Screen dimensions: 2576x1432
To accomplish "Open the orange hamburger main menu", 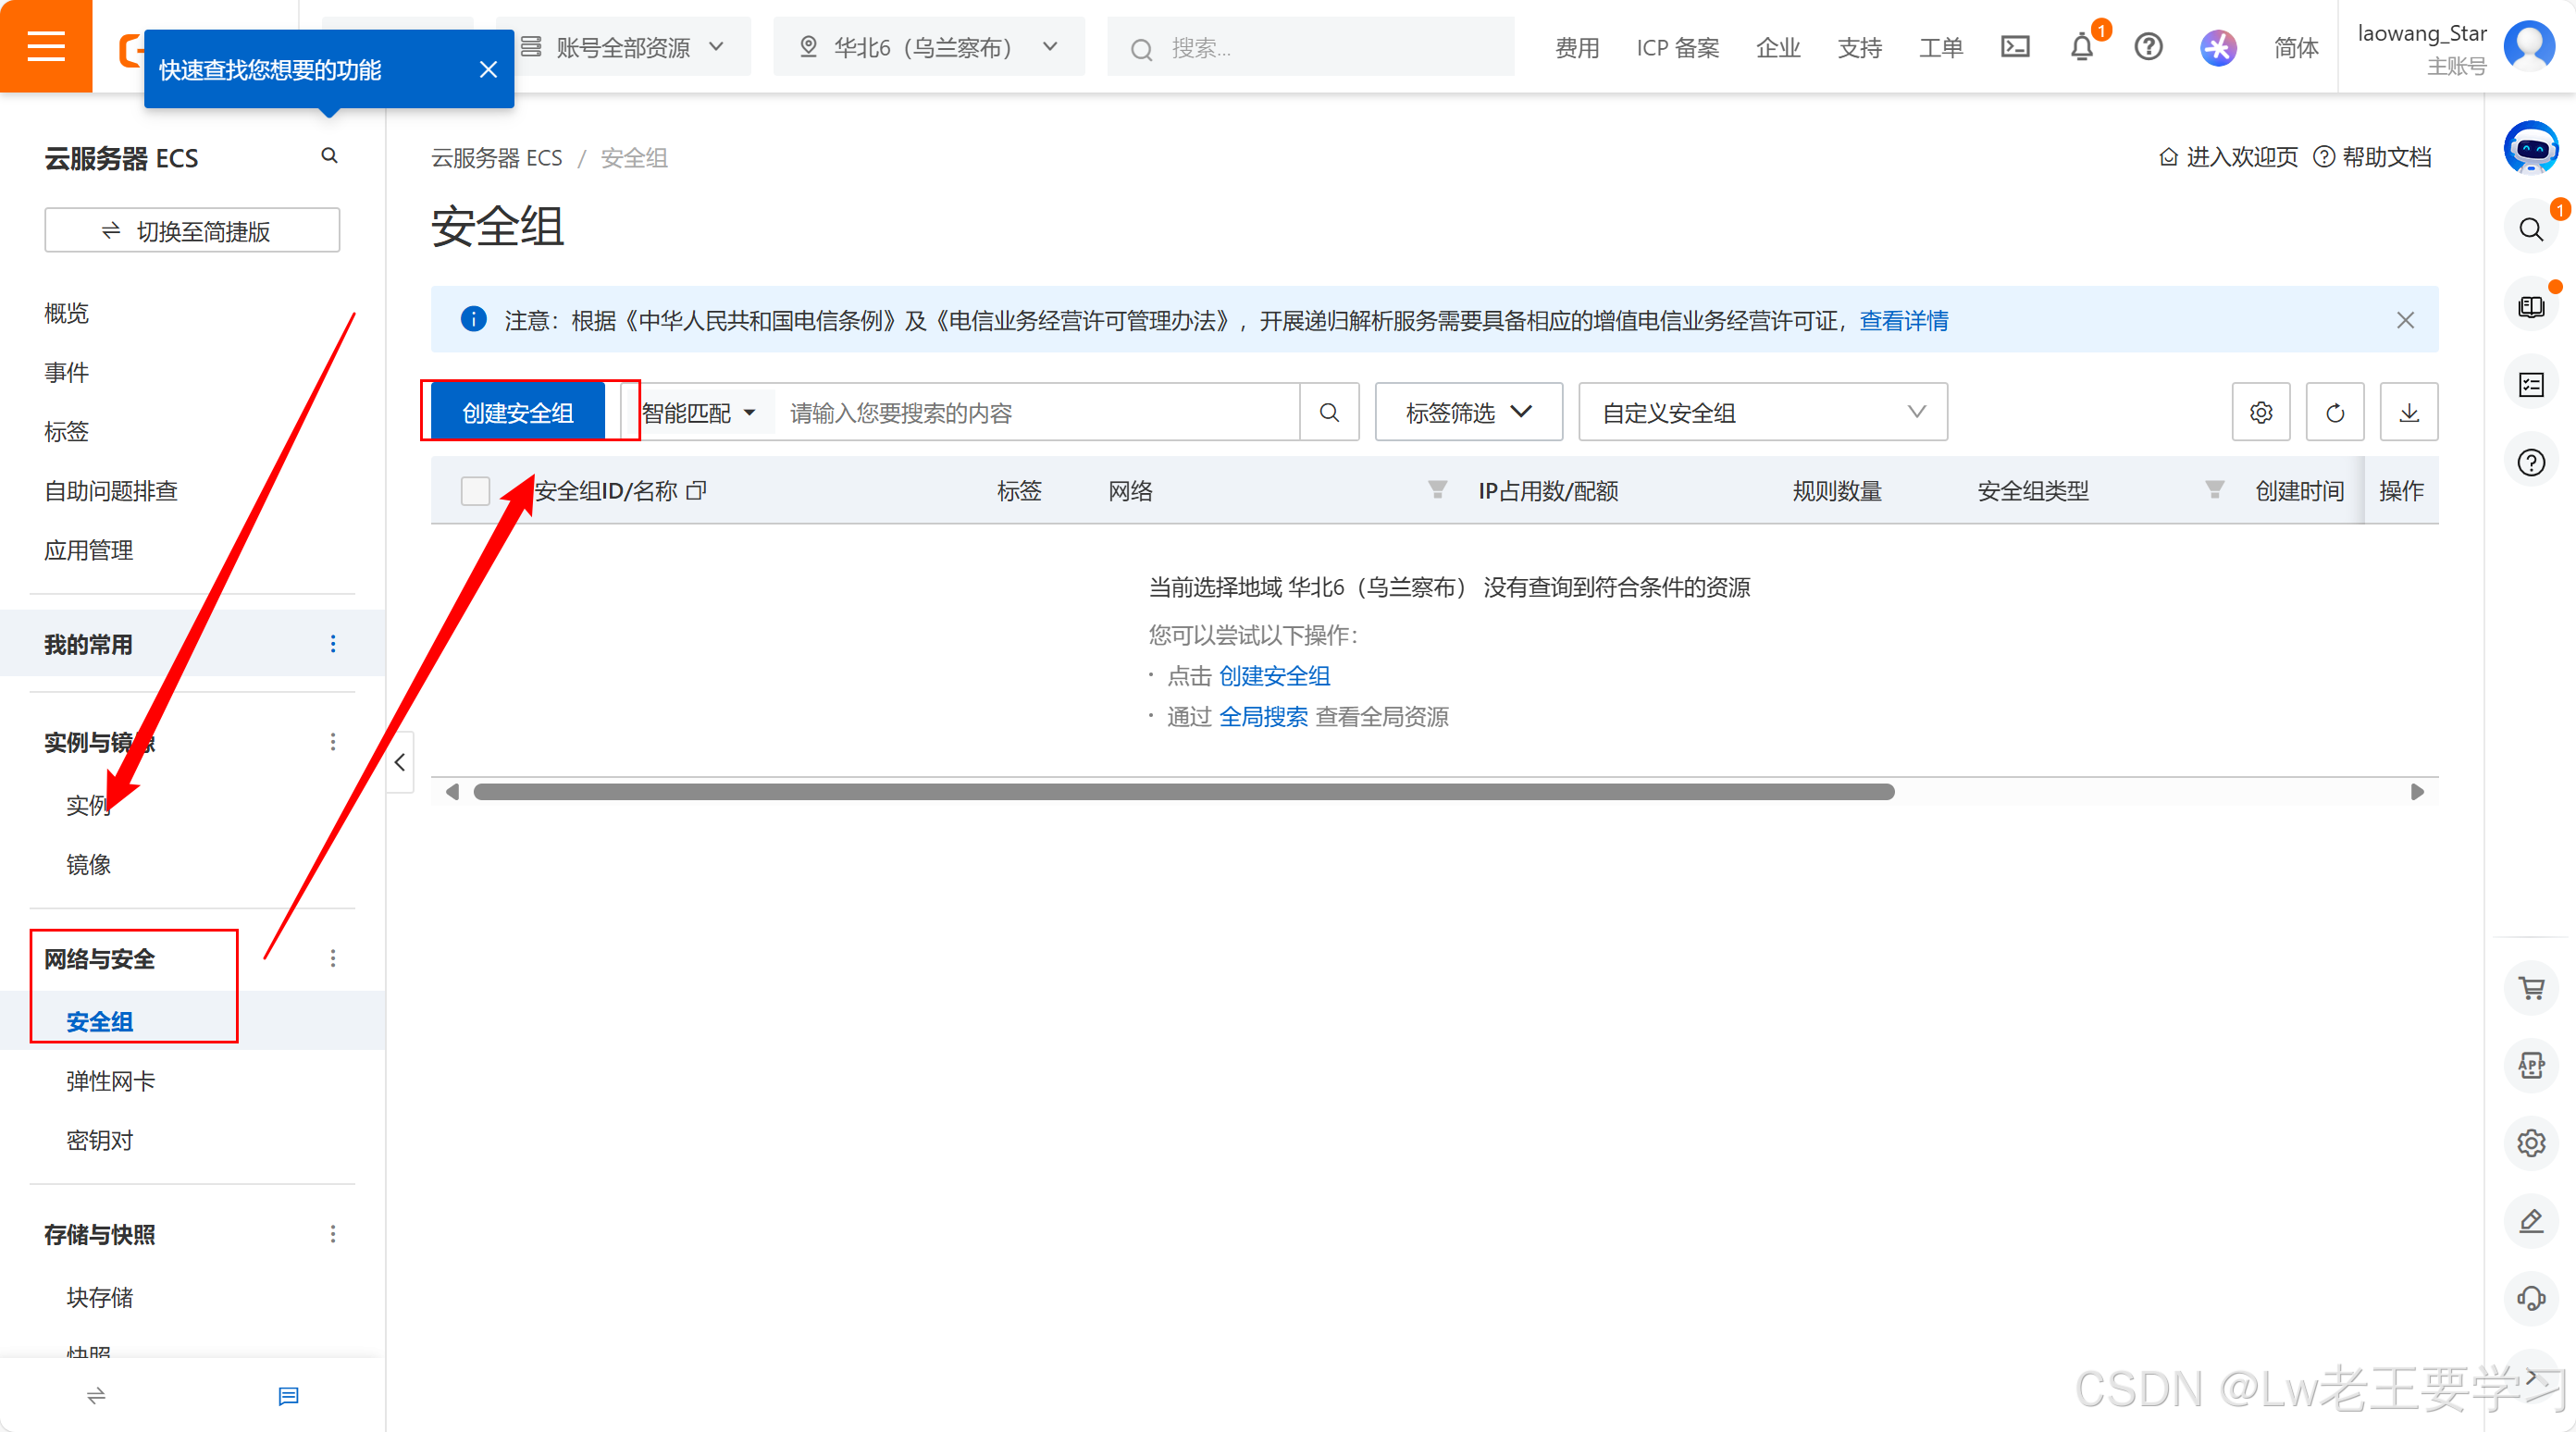I will (46, 46).
